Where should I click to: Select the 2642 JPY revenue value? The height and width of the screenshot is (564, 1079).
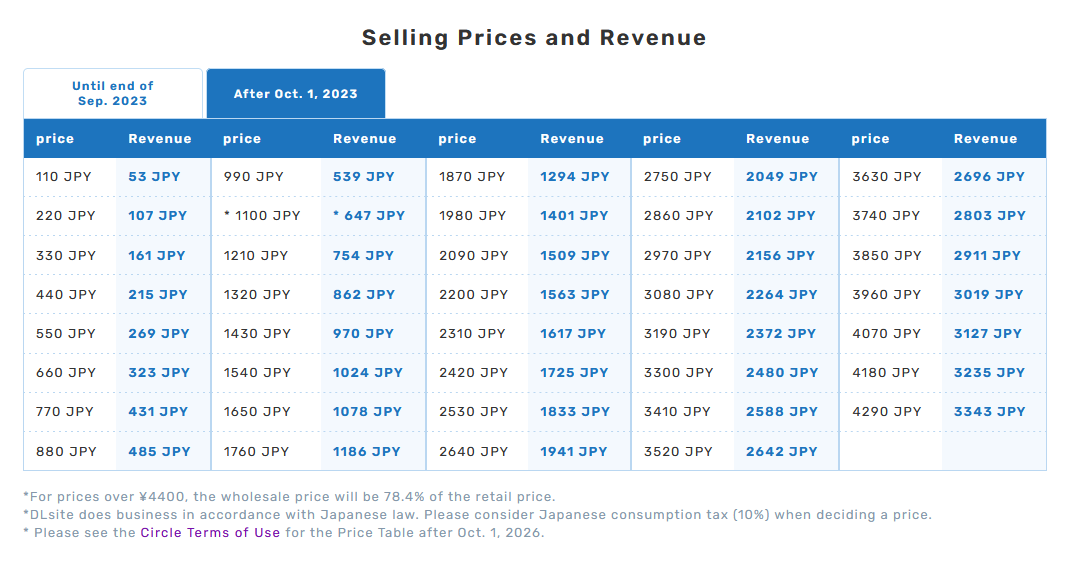point(781,452)
